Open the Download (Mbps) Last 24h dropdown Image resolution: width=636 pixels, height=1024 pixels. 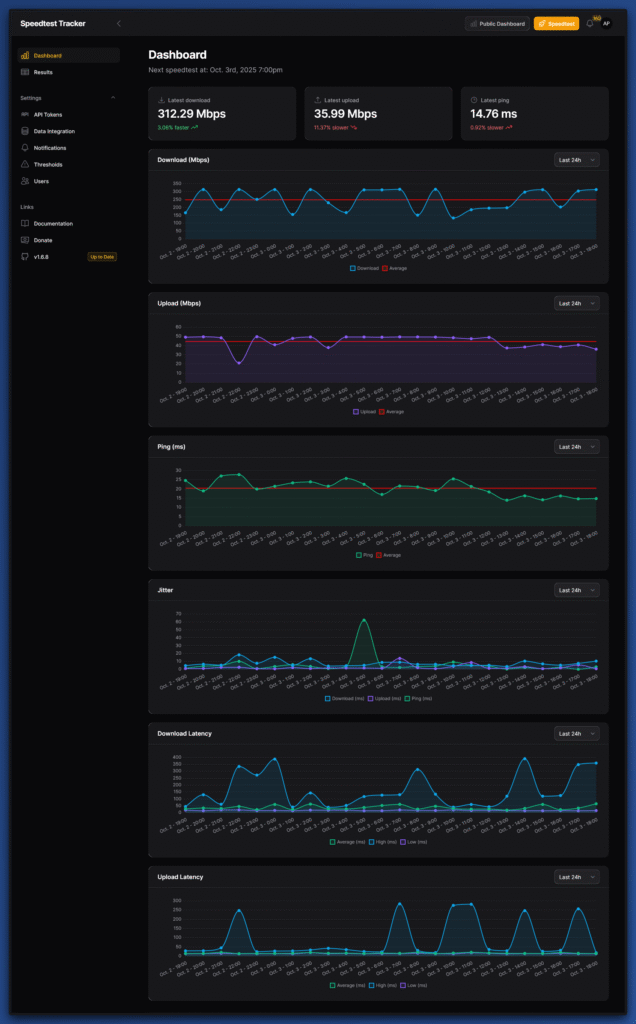tap(577, 160)
